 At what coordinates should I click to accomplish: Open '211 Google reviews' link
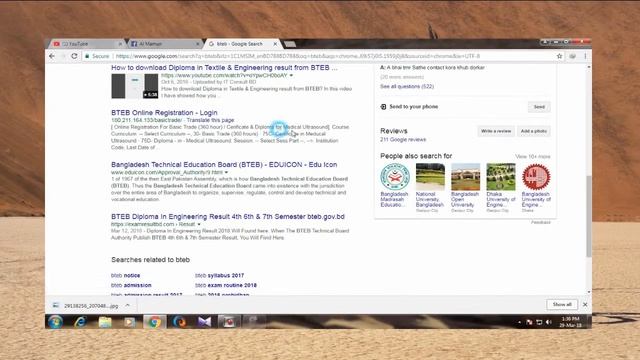click(x=403, y=140)
